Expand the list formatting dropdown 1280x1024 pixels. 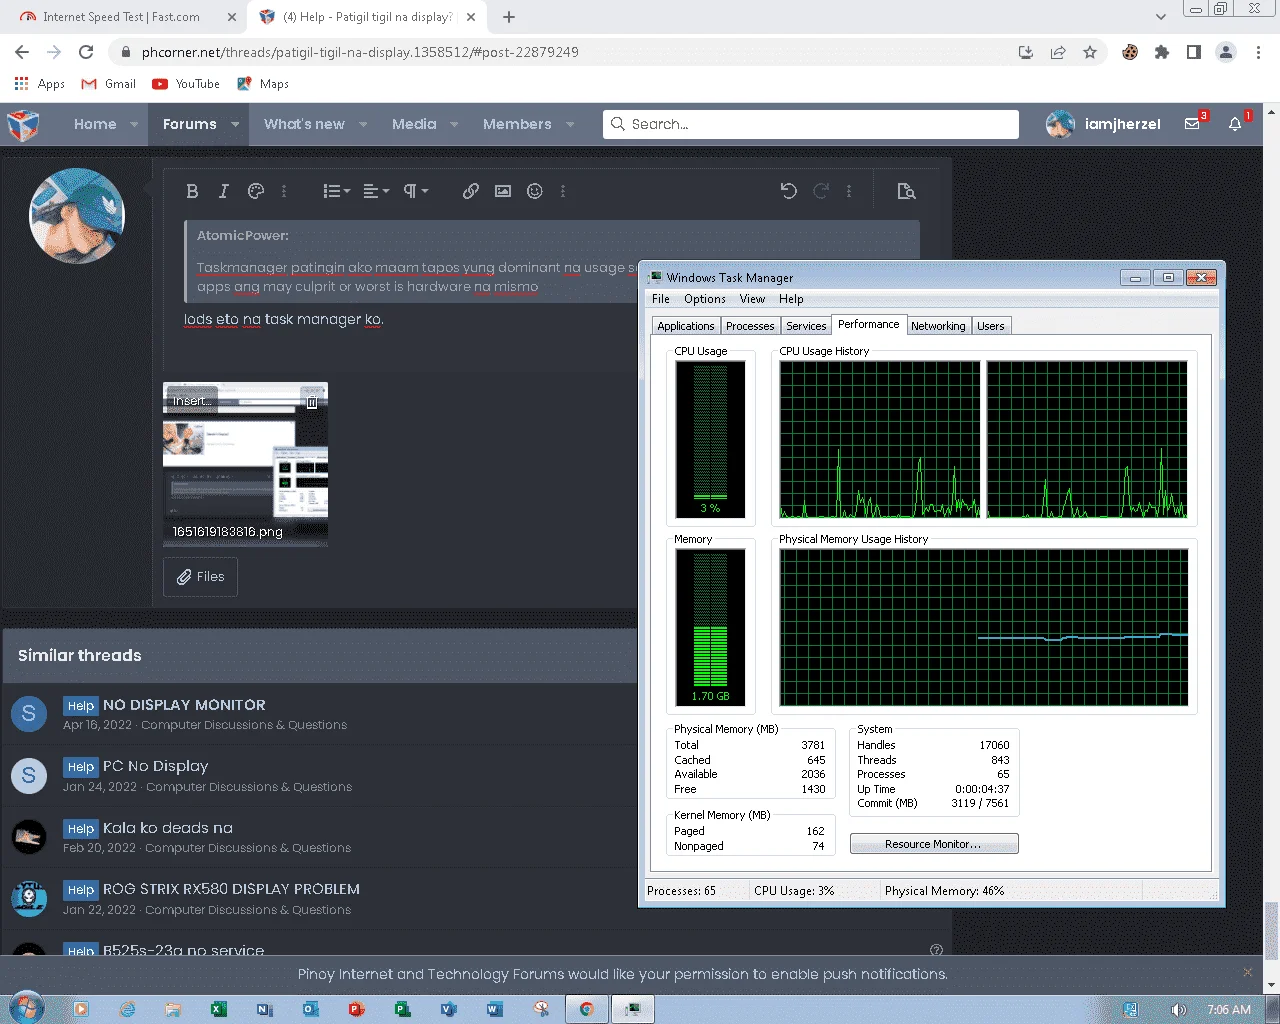point(337,191)
